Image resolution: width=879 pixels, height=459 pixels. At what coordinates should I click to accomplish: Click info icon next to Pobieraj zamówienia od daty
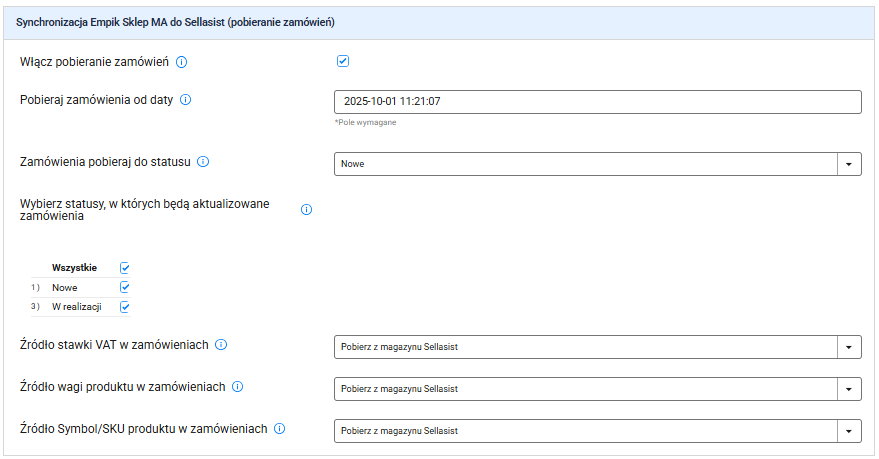[185, 100]
